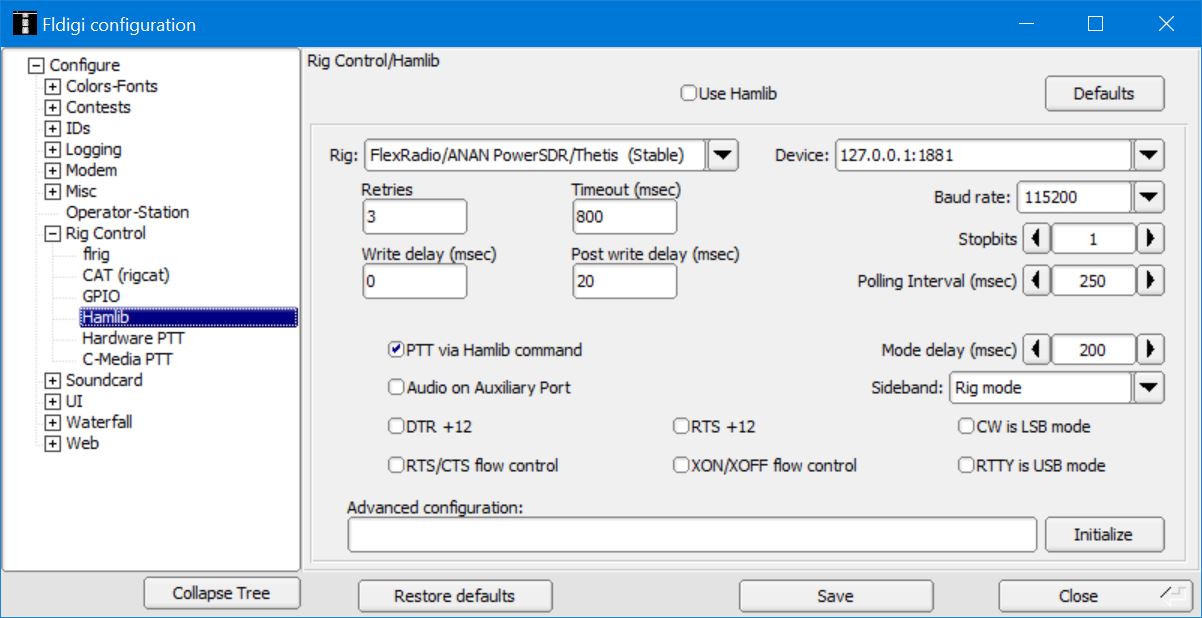Increase Mode delay using right arrow
The width and height of the screenshot is (1202, 618).
click(x=1151, y=350)
